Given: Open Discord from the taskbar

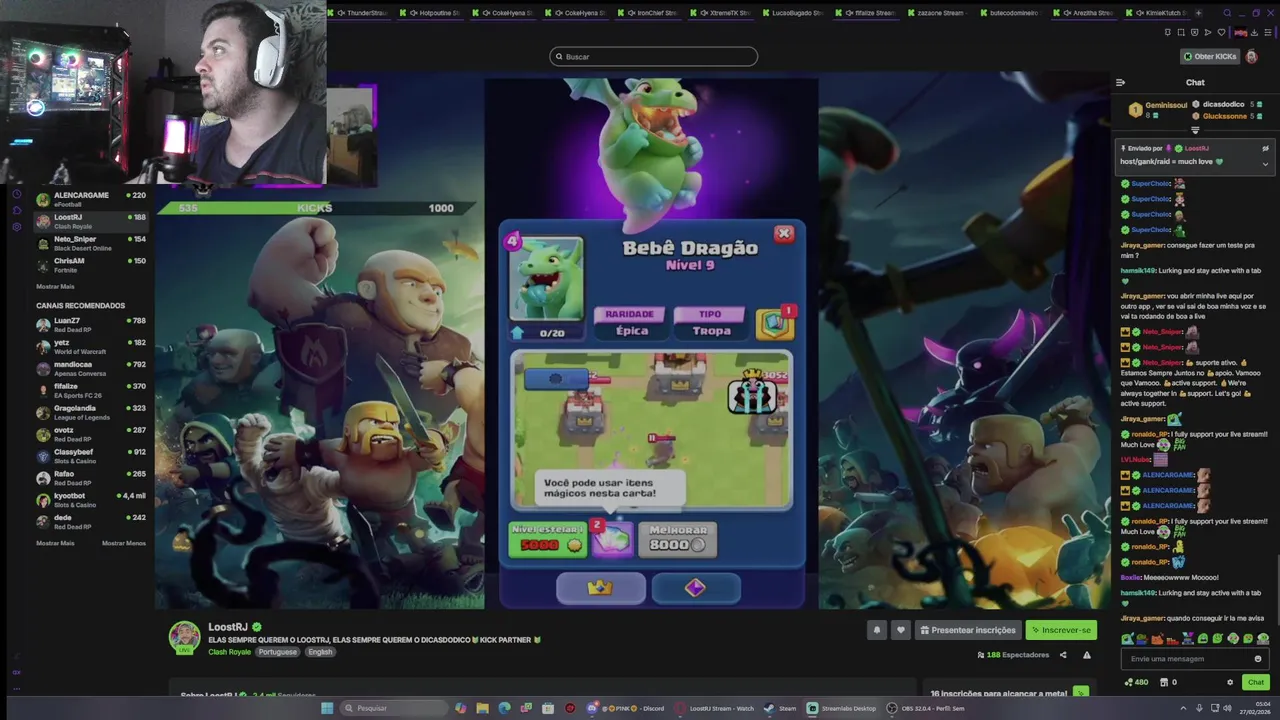Looking at the screenshot, I should tap(627, 708).
